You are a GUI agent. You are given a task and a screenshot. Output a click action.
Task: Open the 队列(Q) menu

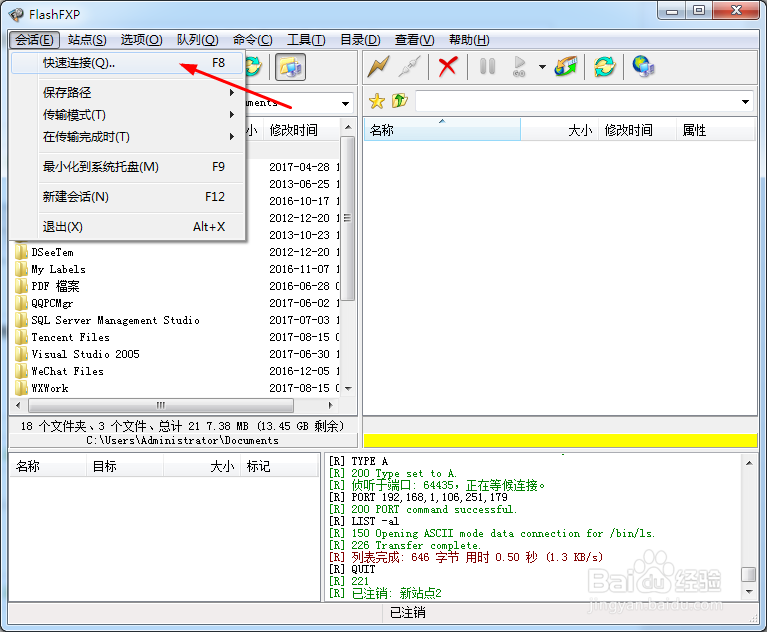pos(198,40)
